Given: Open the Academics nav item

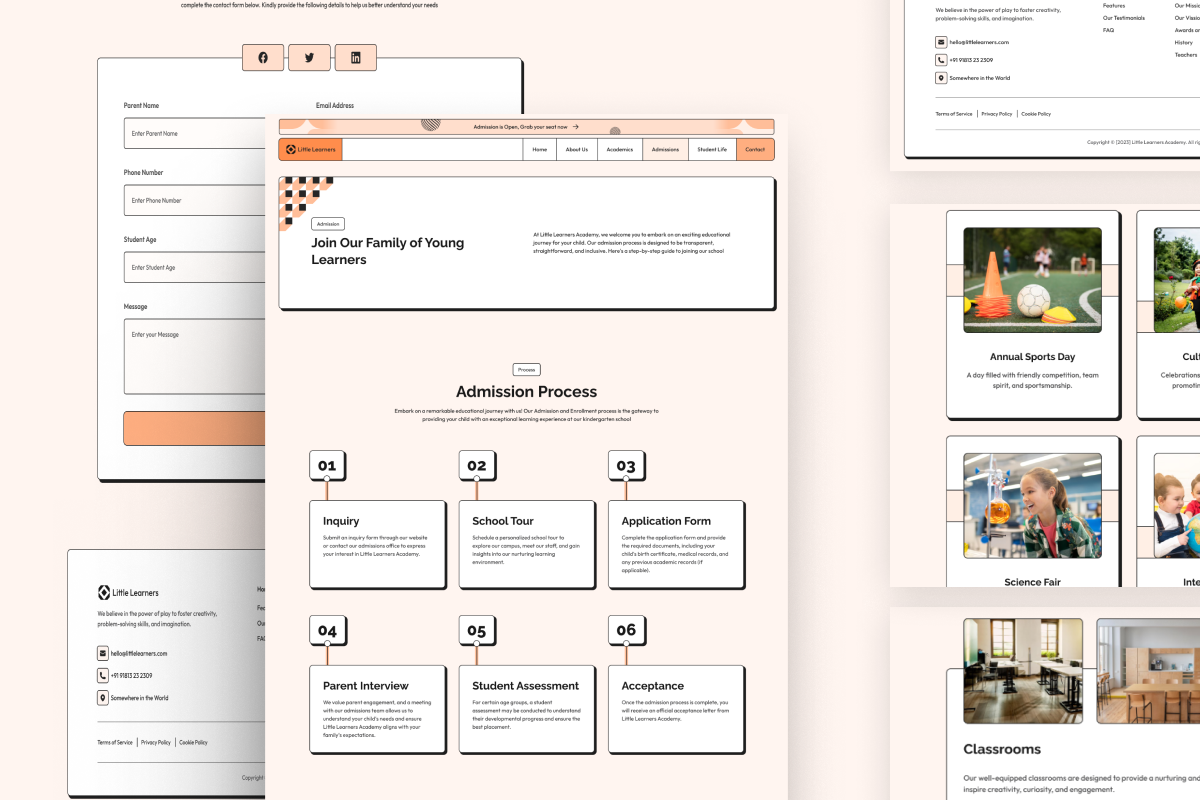Looking at the screenshot, I should (620, 149).
